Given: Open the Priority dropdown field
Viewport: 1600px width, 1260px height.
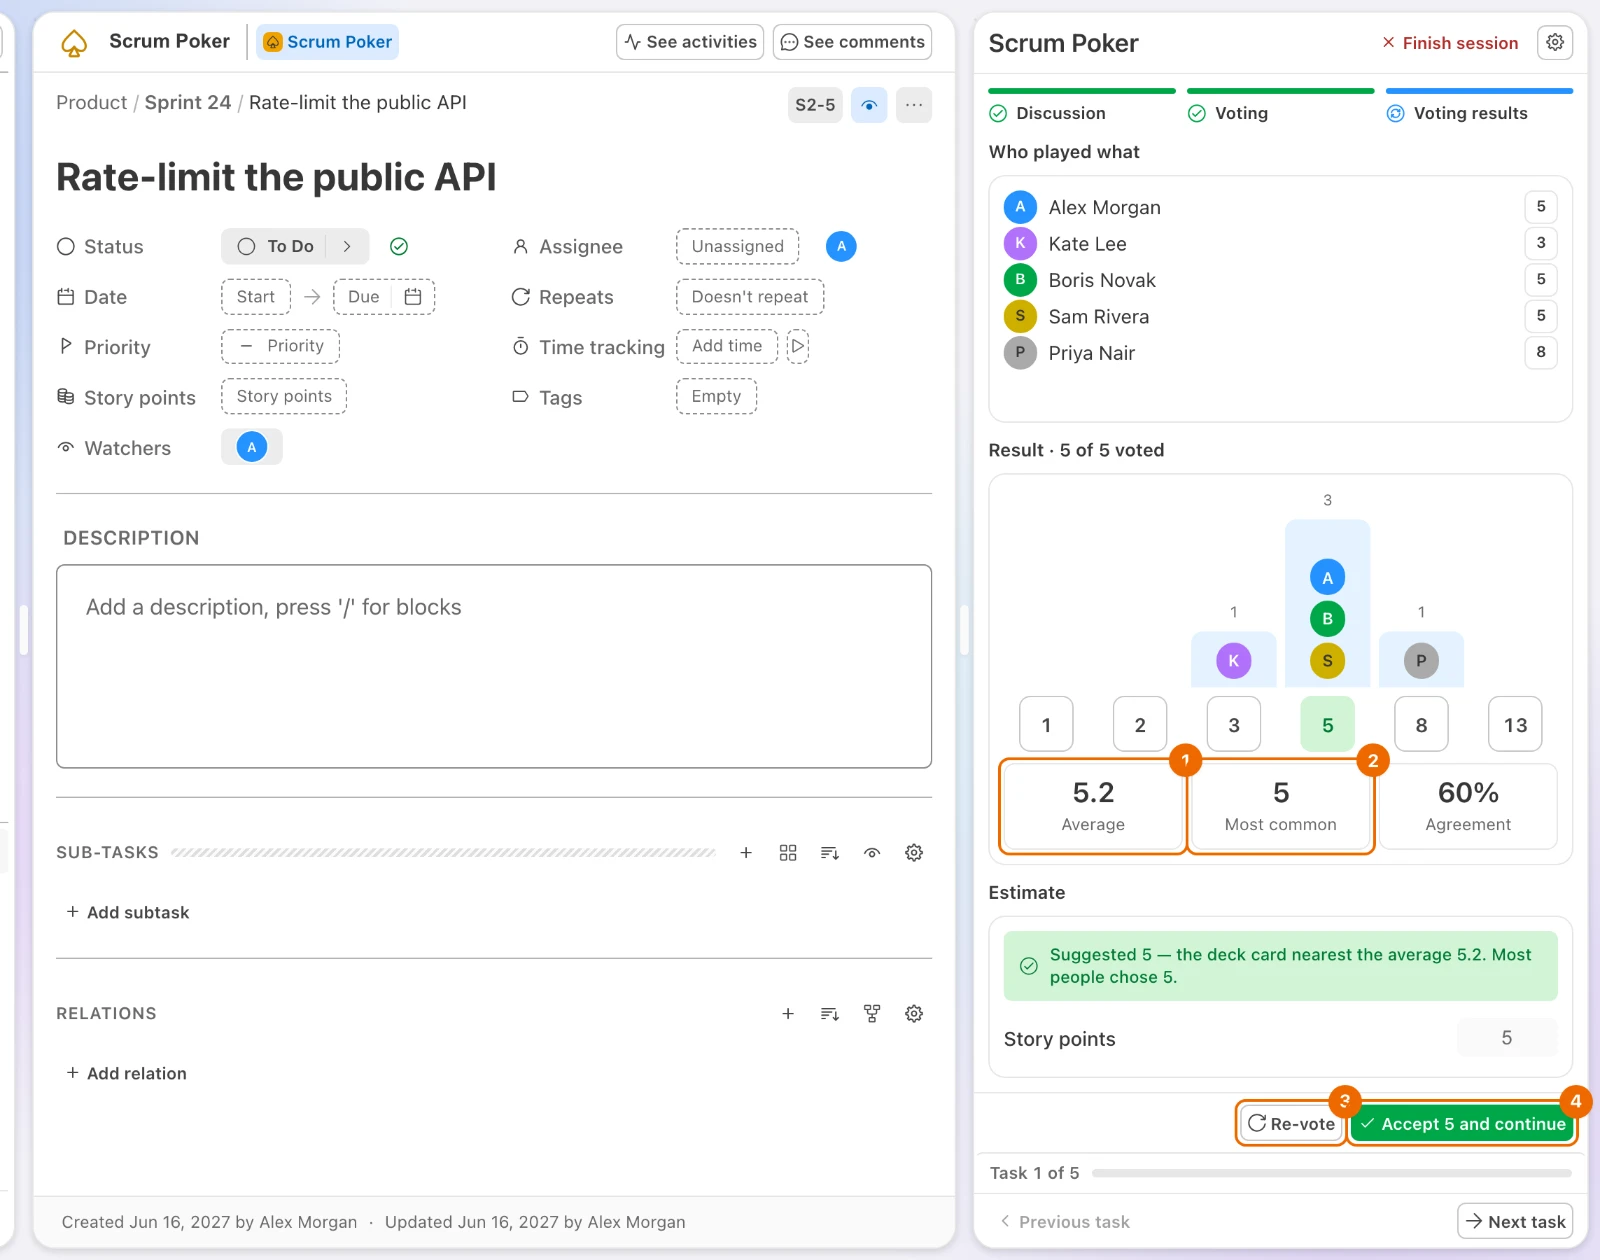Looking at the screenshot, I should click(280, 346).
